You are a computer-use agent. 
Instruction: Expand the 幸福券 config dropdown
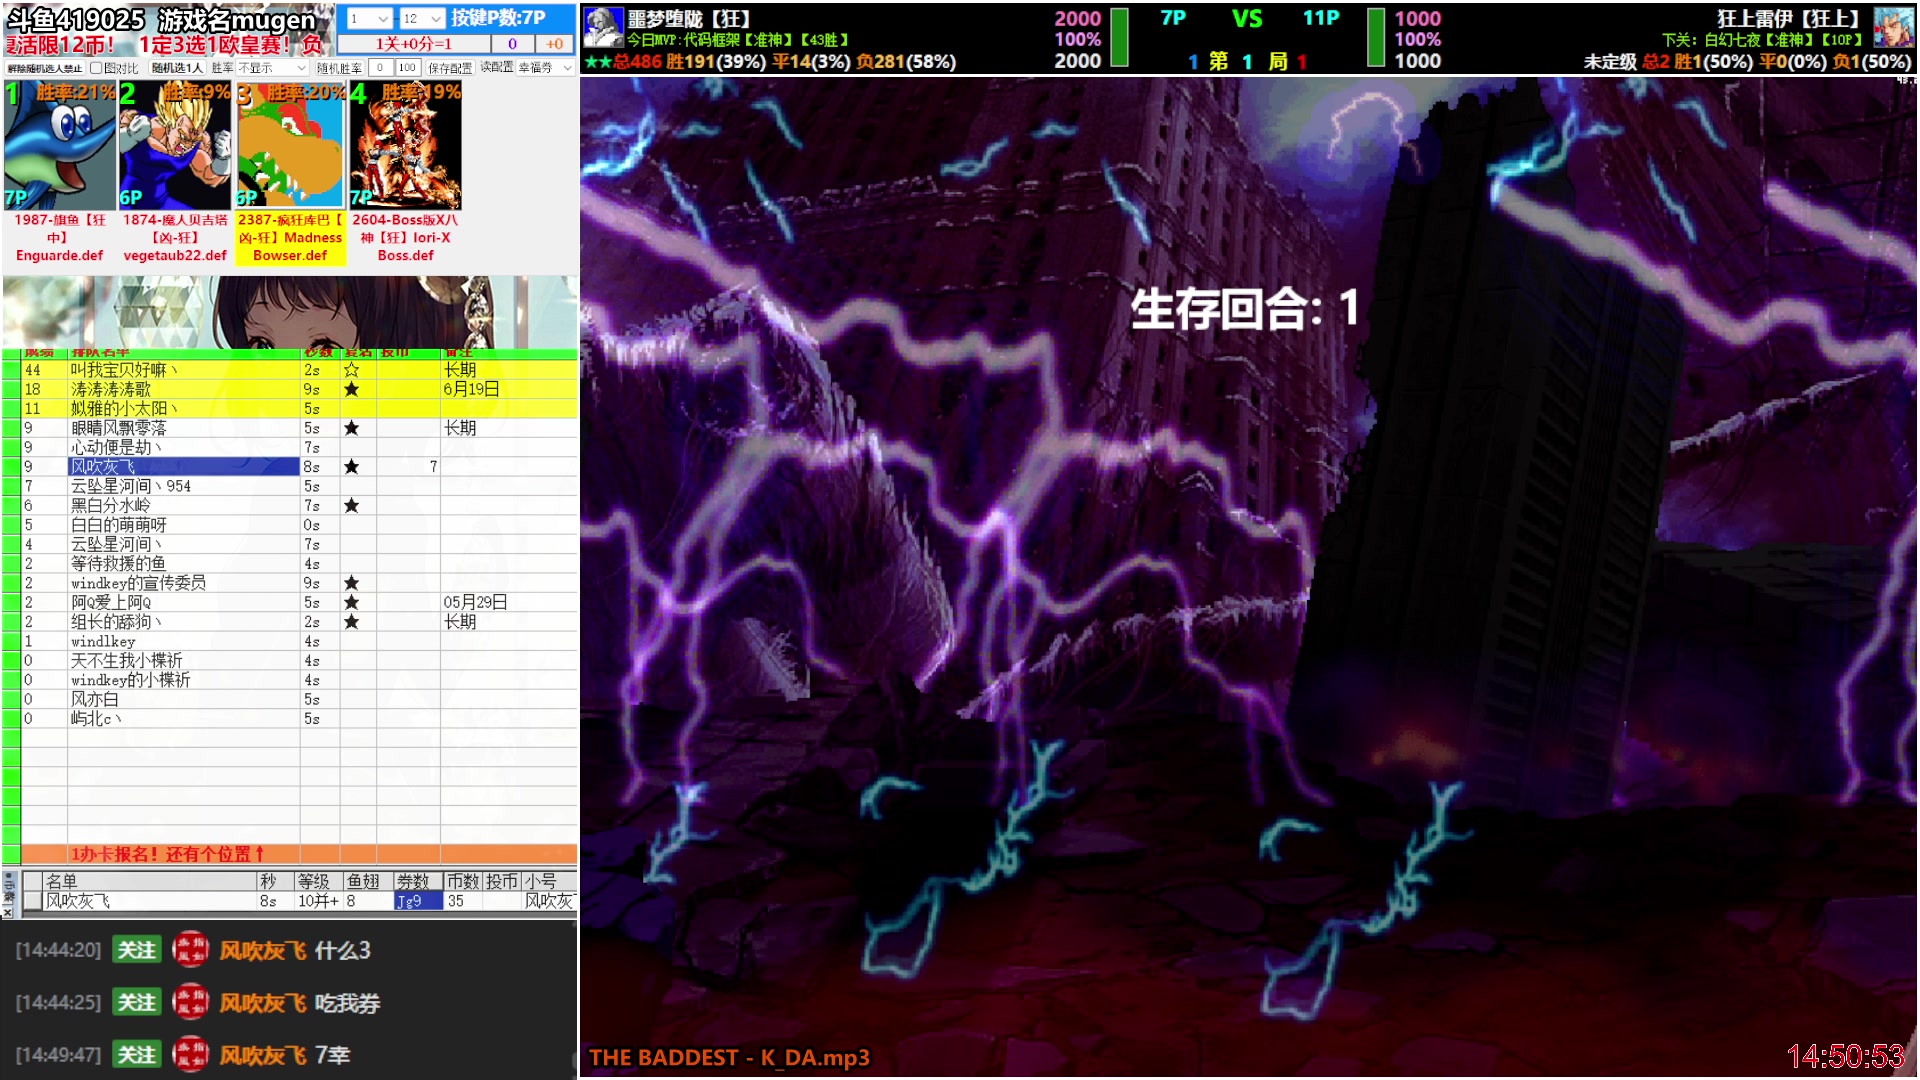pos(545,68)
